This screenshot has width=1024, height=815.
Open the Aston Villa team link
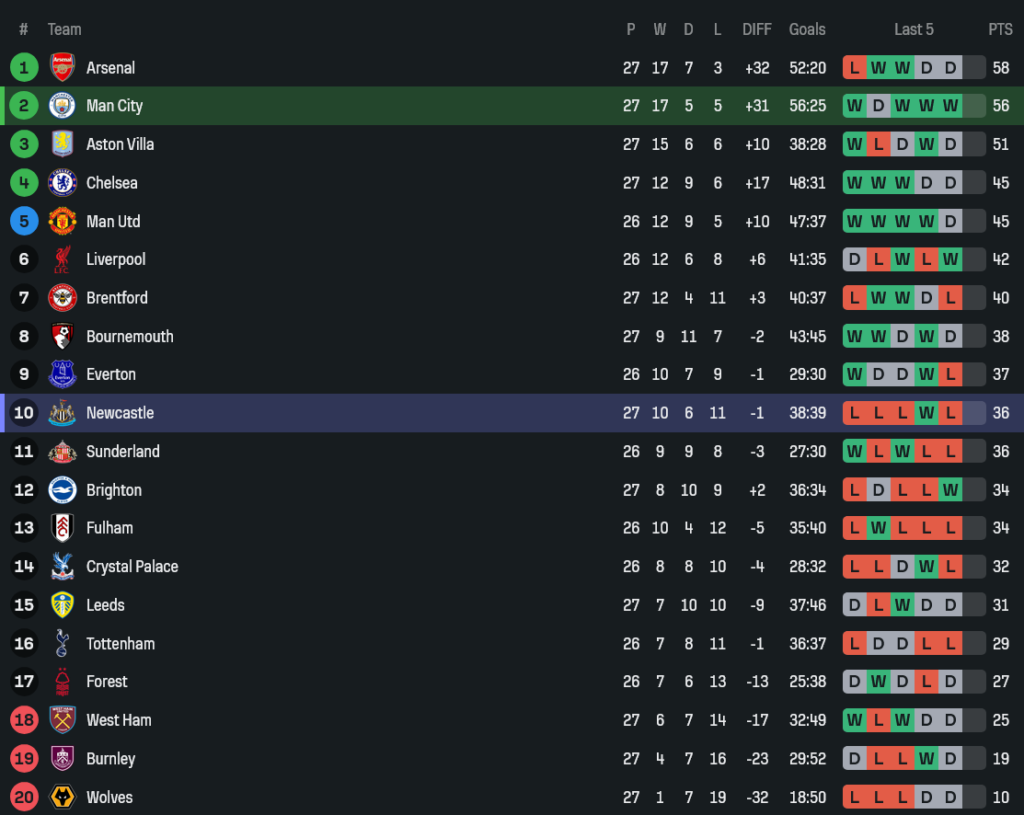pyautogui.click(x=120, y=144)
